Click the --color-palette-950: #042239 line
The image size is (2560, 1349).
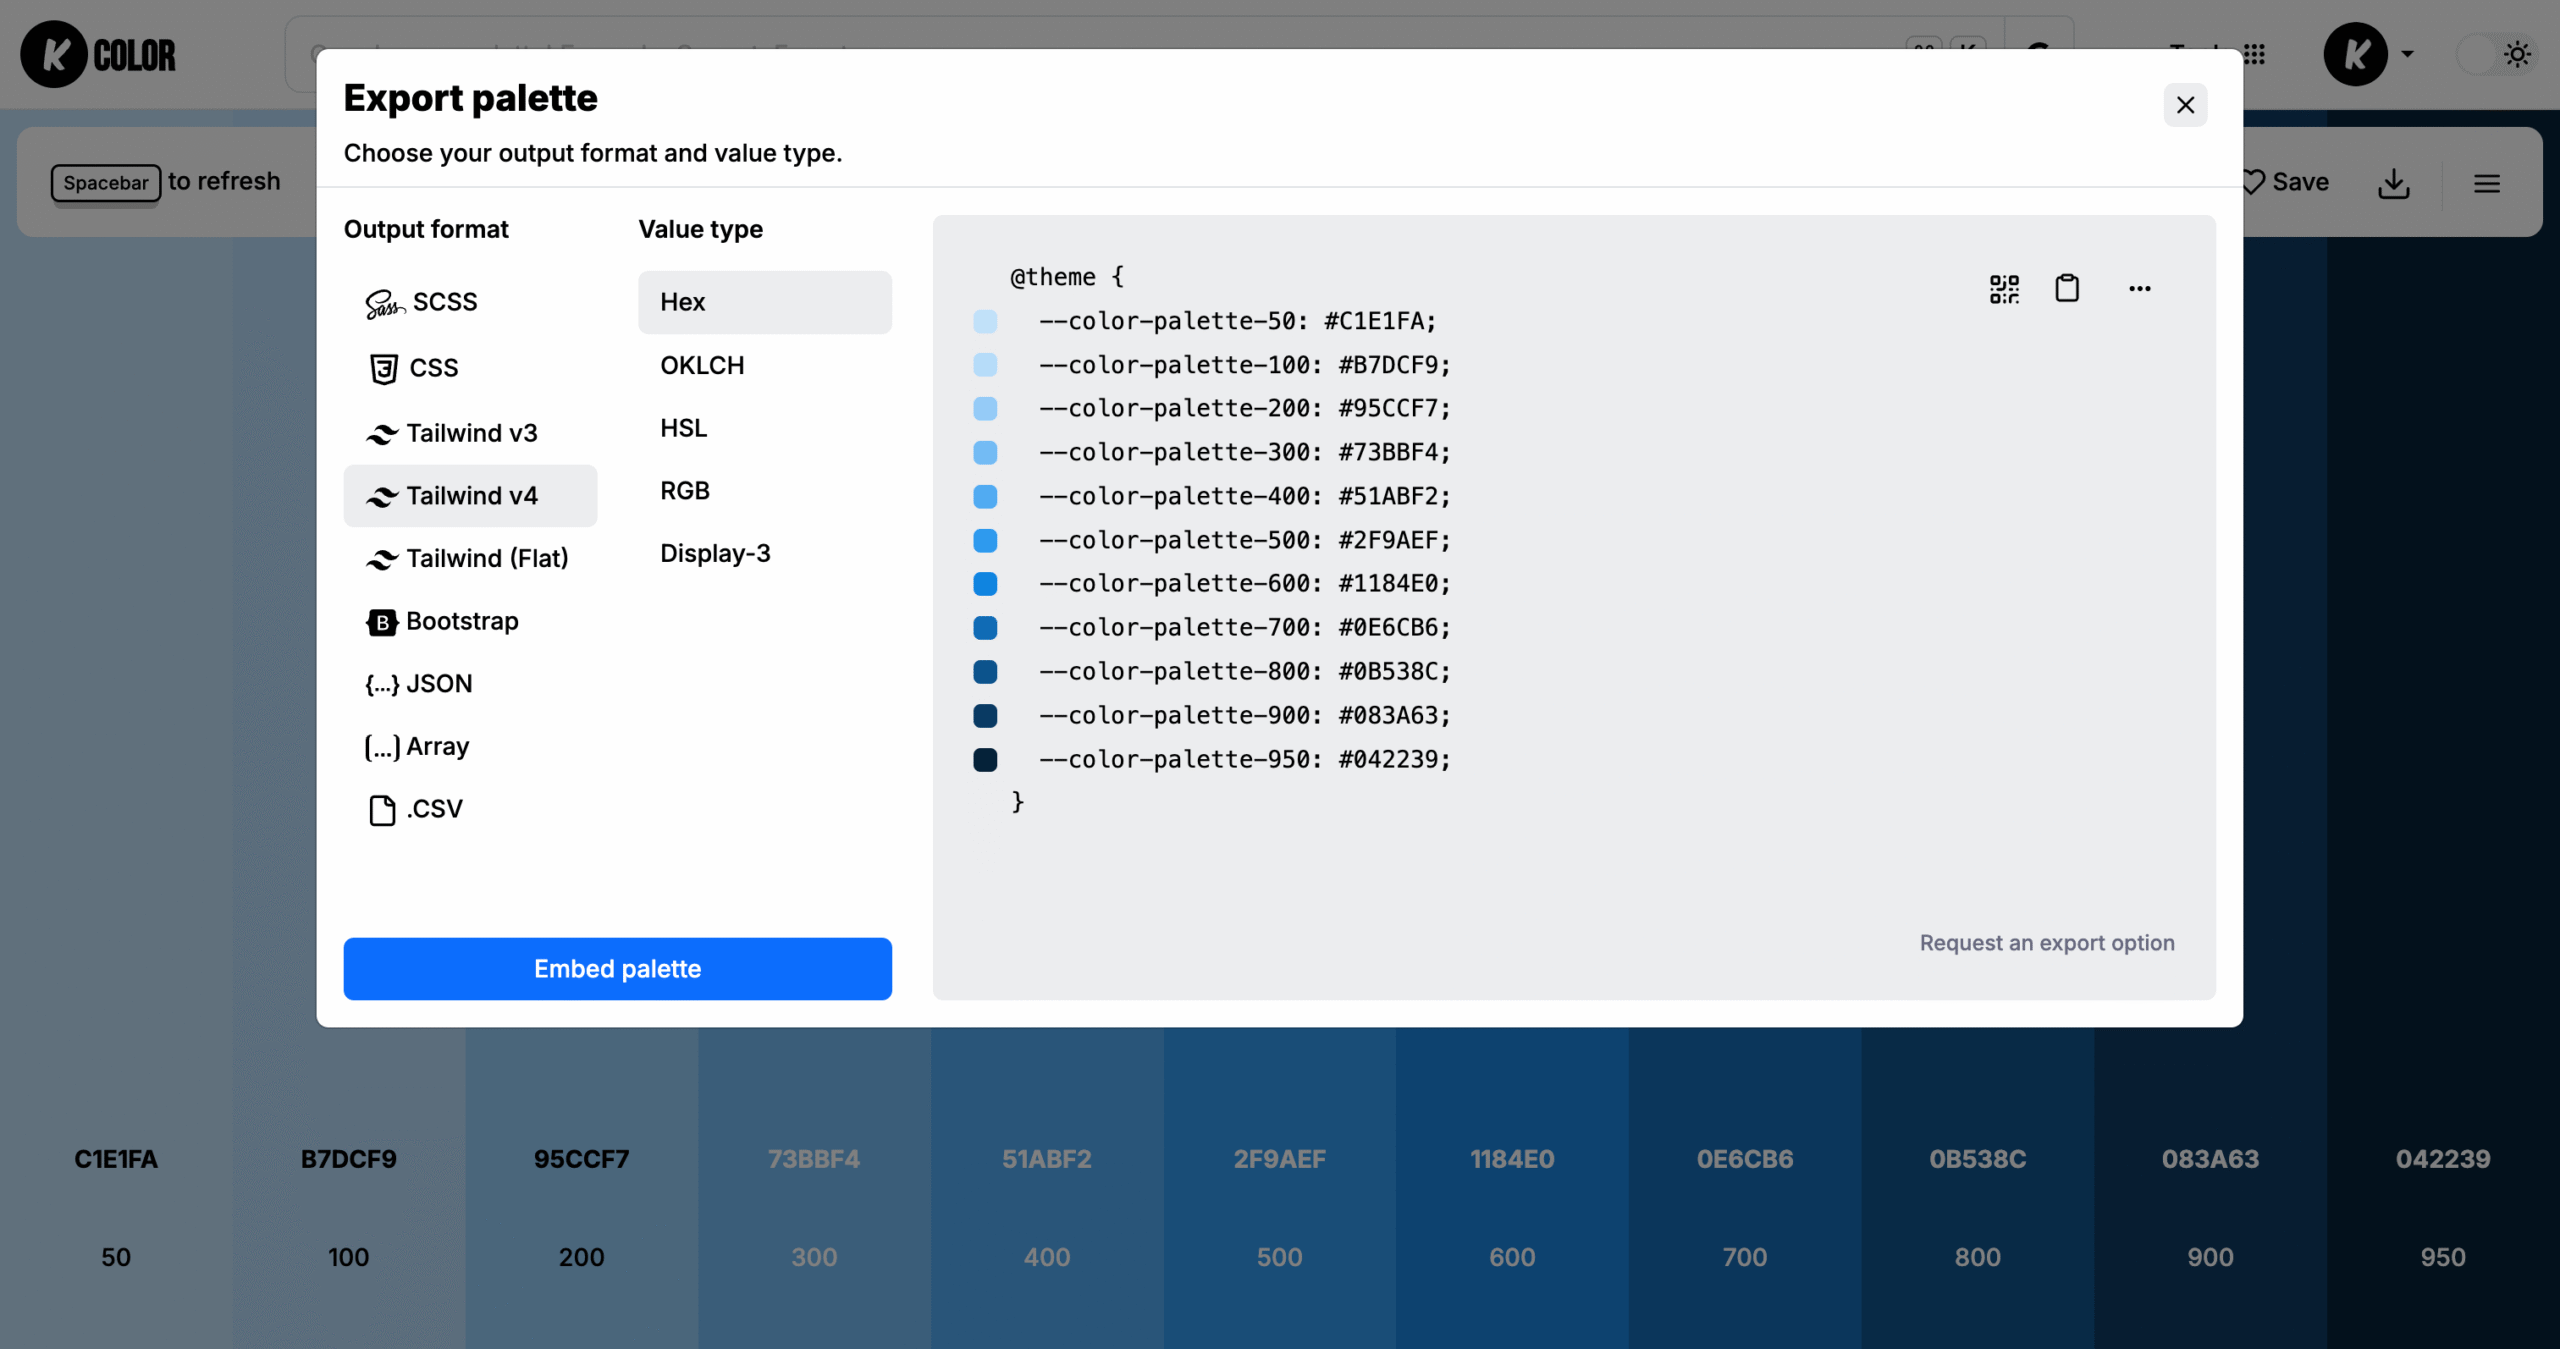pyautogui.click(x=1244, y=759)
